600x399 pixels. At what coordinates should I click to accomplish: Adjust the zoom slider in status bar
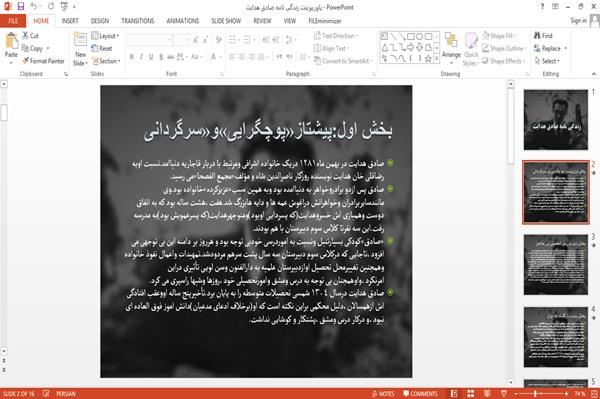click(535, 393)
